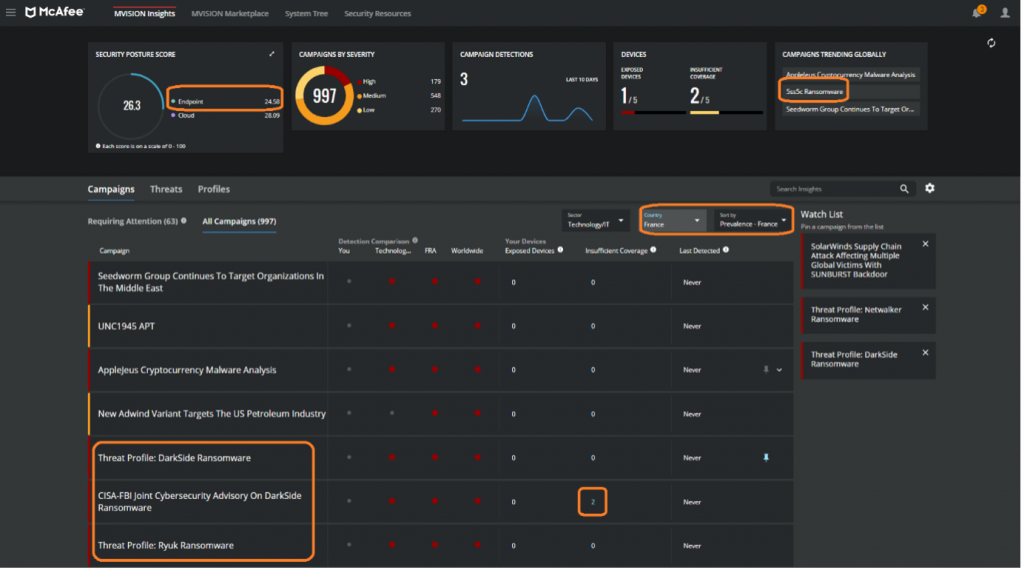Open CISA-FBI Joint Cybersecurity Advisory campaign

[x=200, y=502]
